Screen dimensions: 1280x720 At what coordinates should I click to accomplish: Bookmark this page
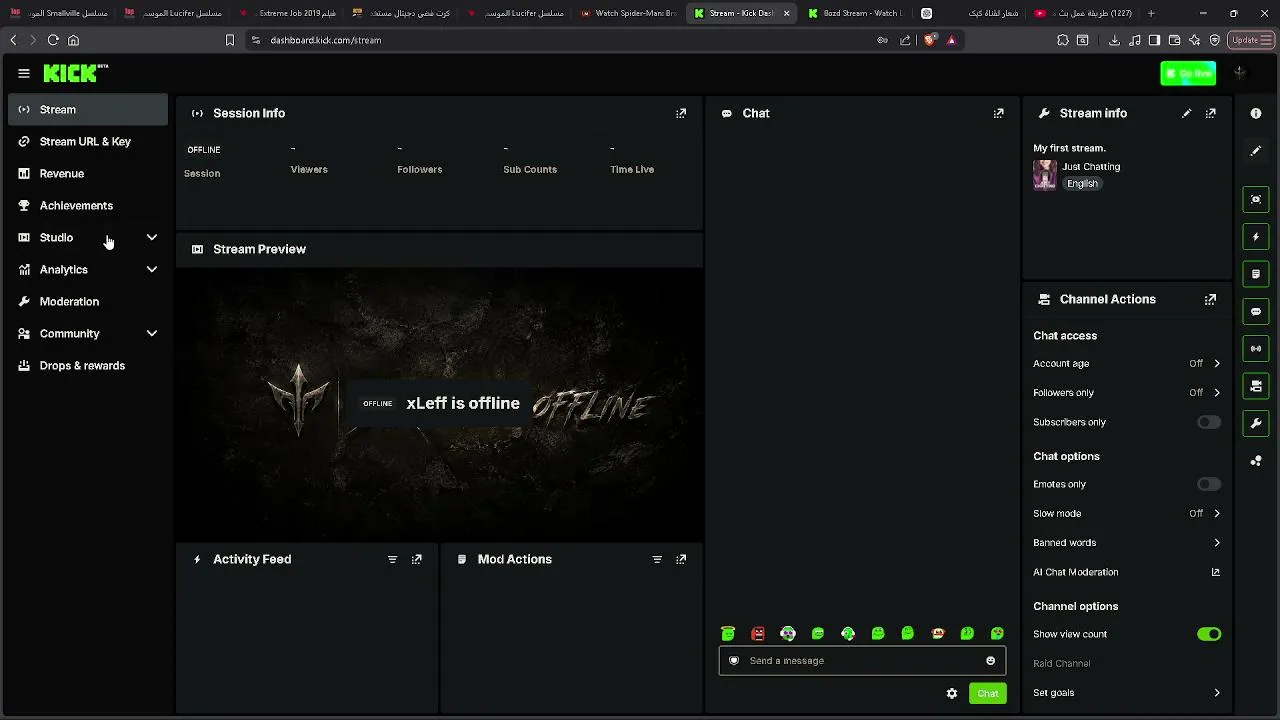coord(230,40)
